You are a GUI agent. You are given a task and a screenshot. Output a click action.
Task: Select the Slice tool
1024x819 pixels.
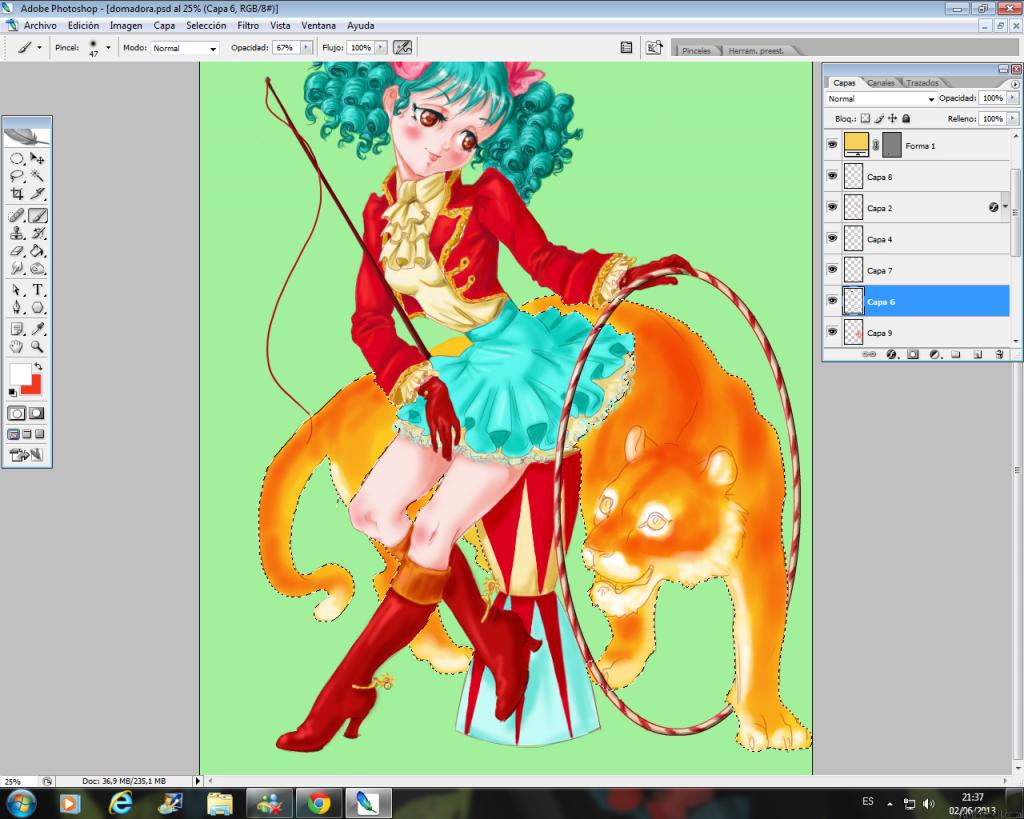coord(38,194)
